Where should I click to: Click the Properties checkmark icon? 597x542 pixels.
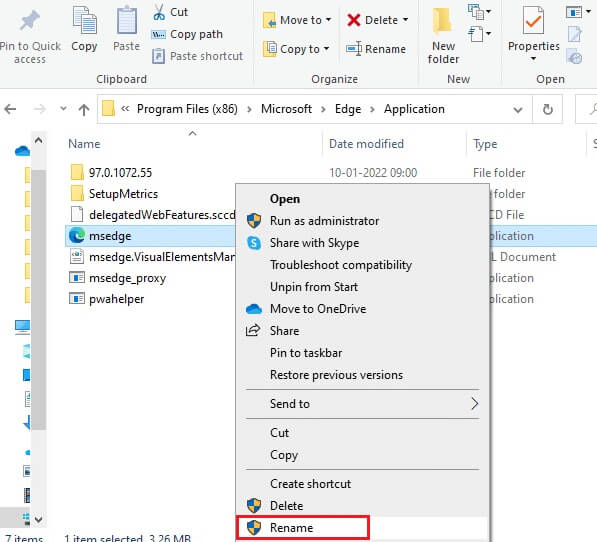tap(533, 21)
